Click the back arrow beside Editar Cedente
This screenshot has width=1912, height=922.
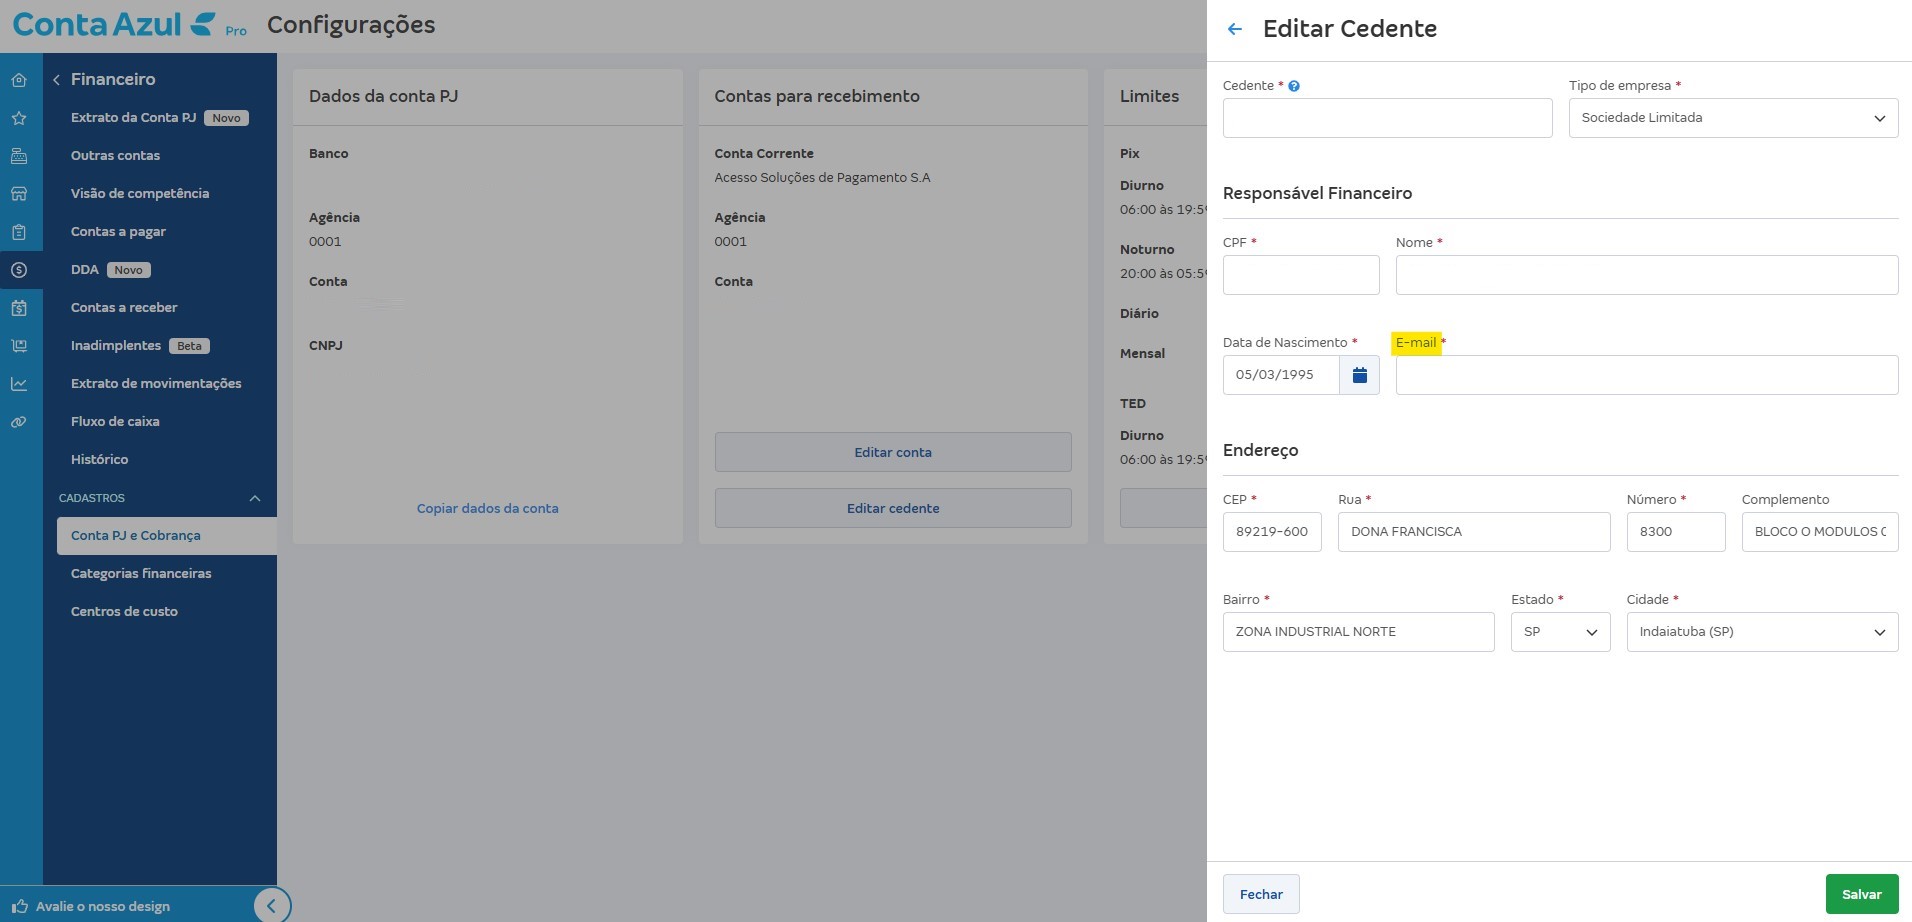[1235, 29]
